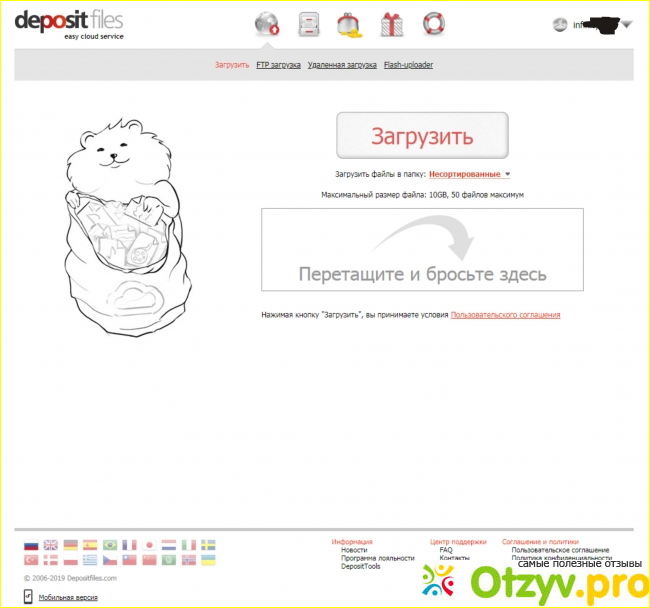The width and height of the screenshot is (650, 608).
Task: Open the Пользовательского соглашения link
Action: tap(505, 315)
